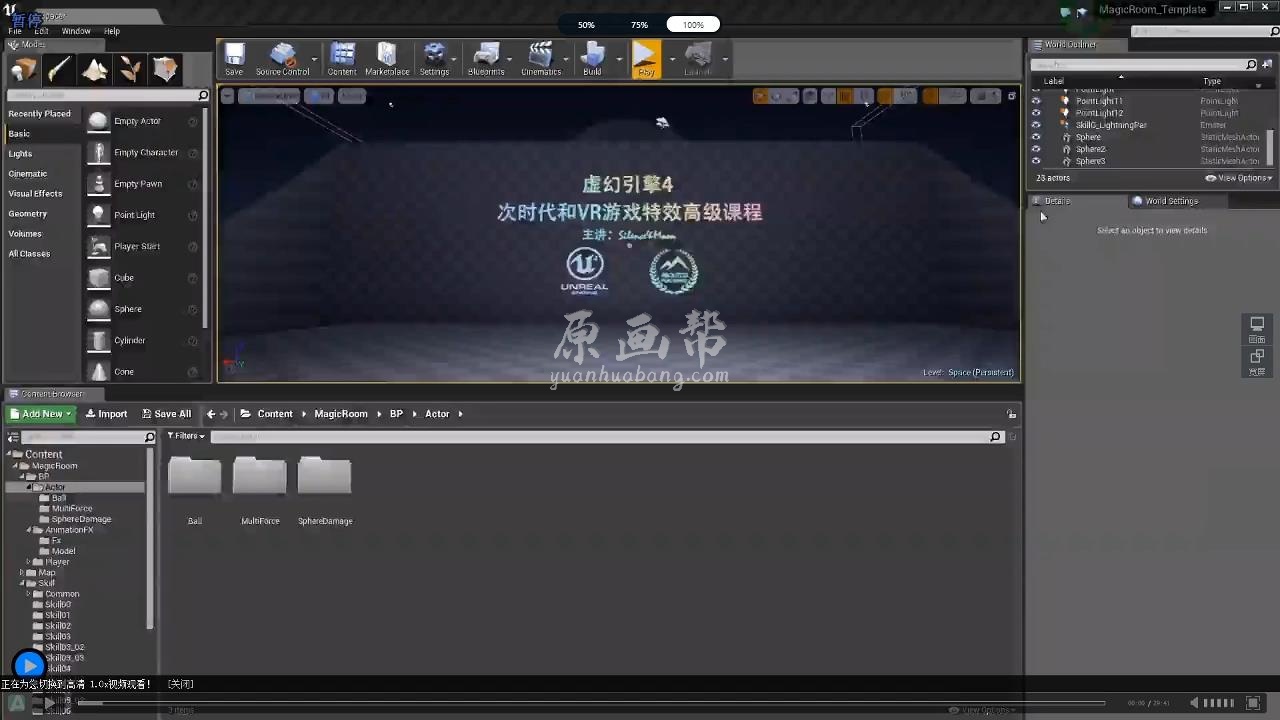The width and height of the screenshot is (1280, 720).
Task: Click the MagicRoom breadcrumb
Action: (341, 414)
